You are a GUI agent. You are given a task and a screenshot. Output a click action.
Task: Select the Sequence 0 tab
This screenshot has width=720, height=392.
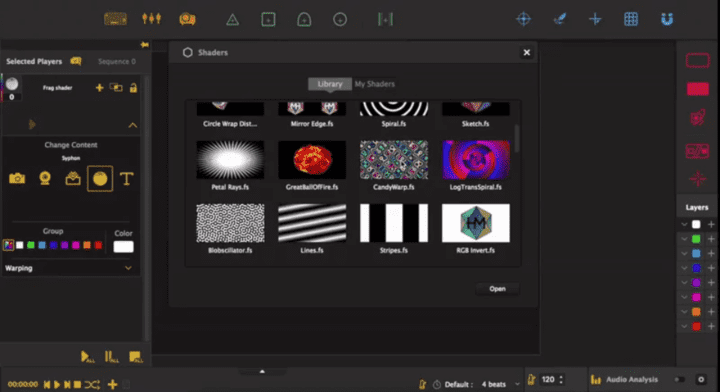click(x=117, y=62)
